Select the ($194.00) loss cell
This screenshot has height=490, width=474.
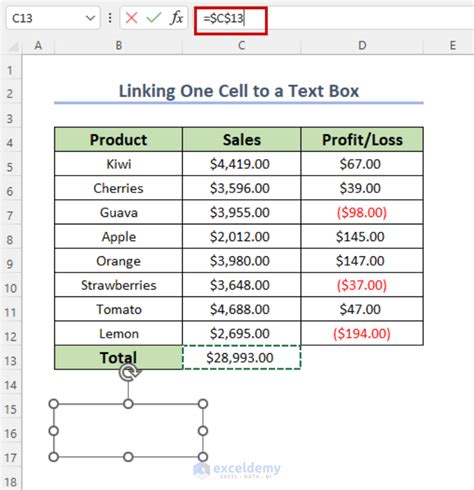(362, 333)
